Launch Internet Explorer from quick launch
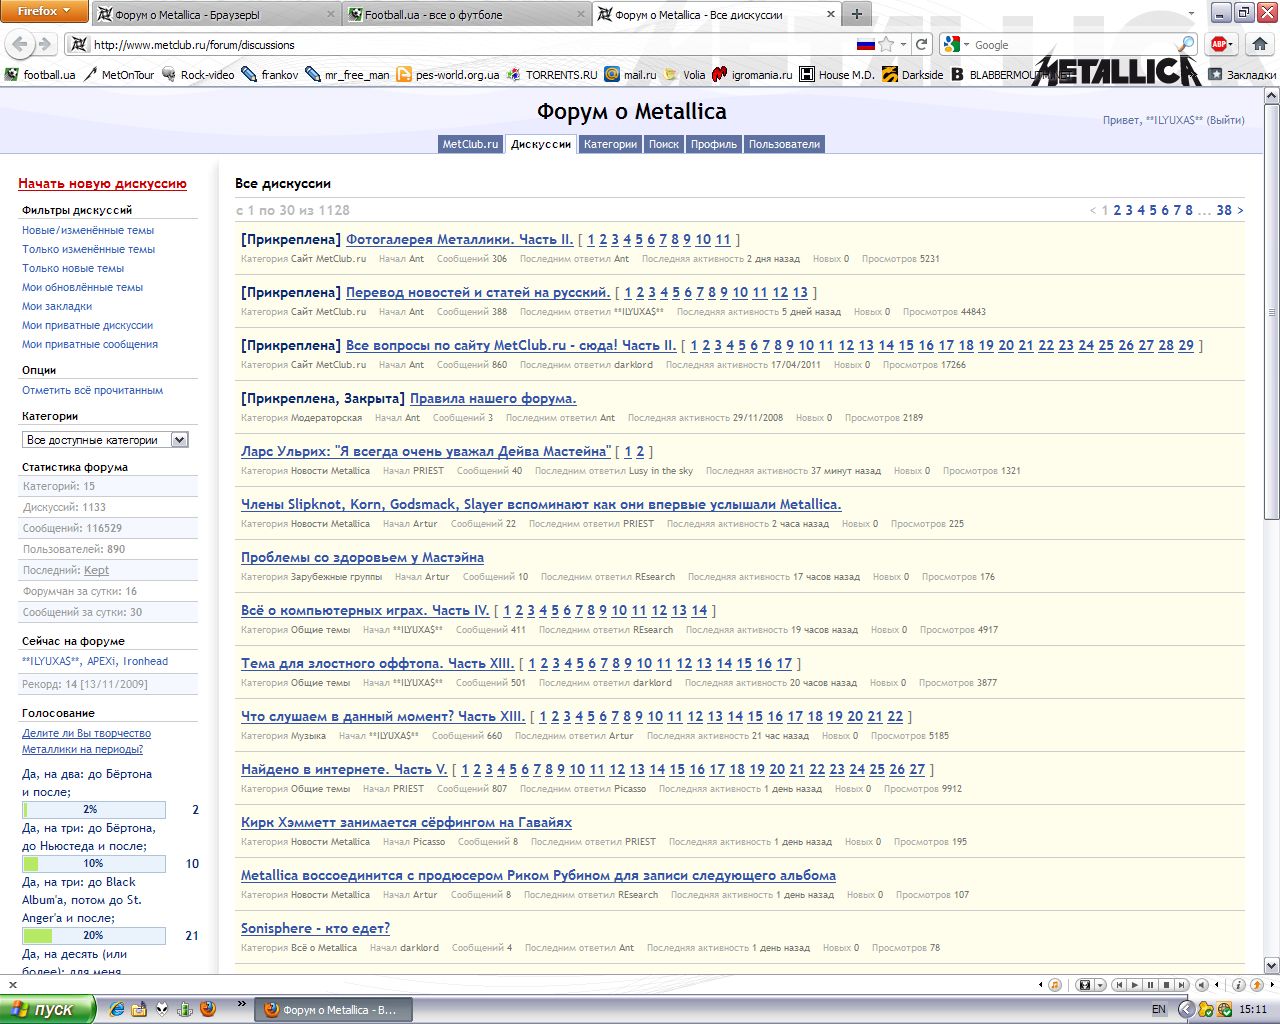 117,1009
